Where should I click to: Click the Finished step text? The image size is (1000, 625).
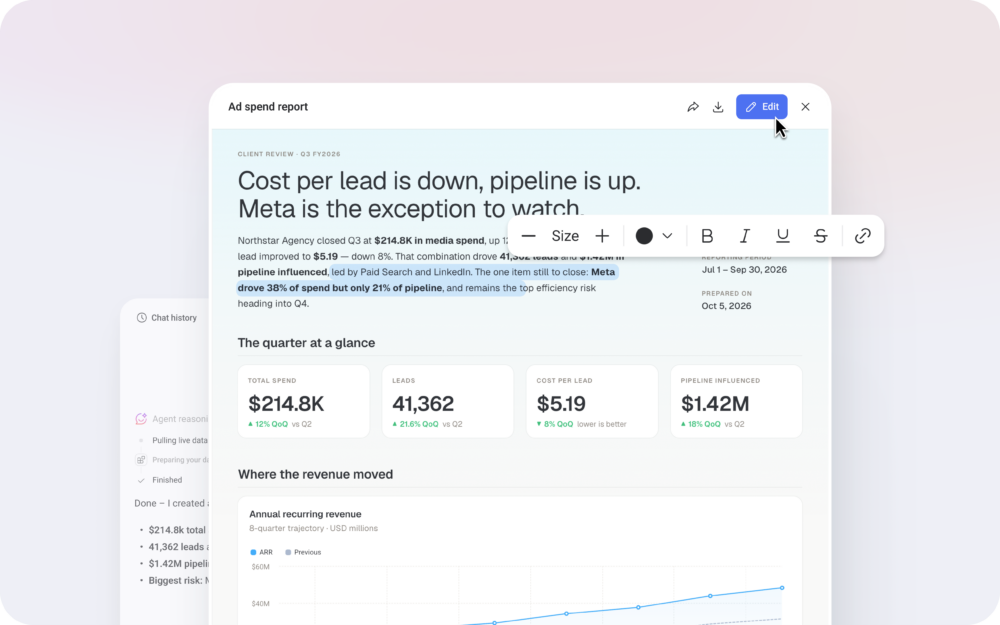[x=167, y=480]
